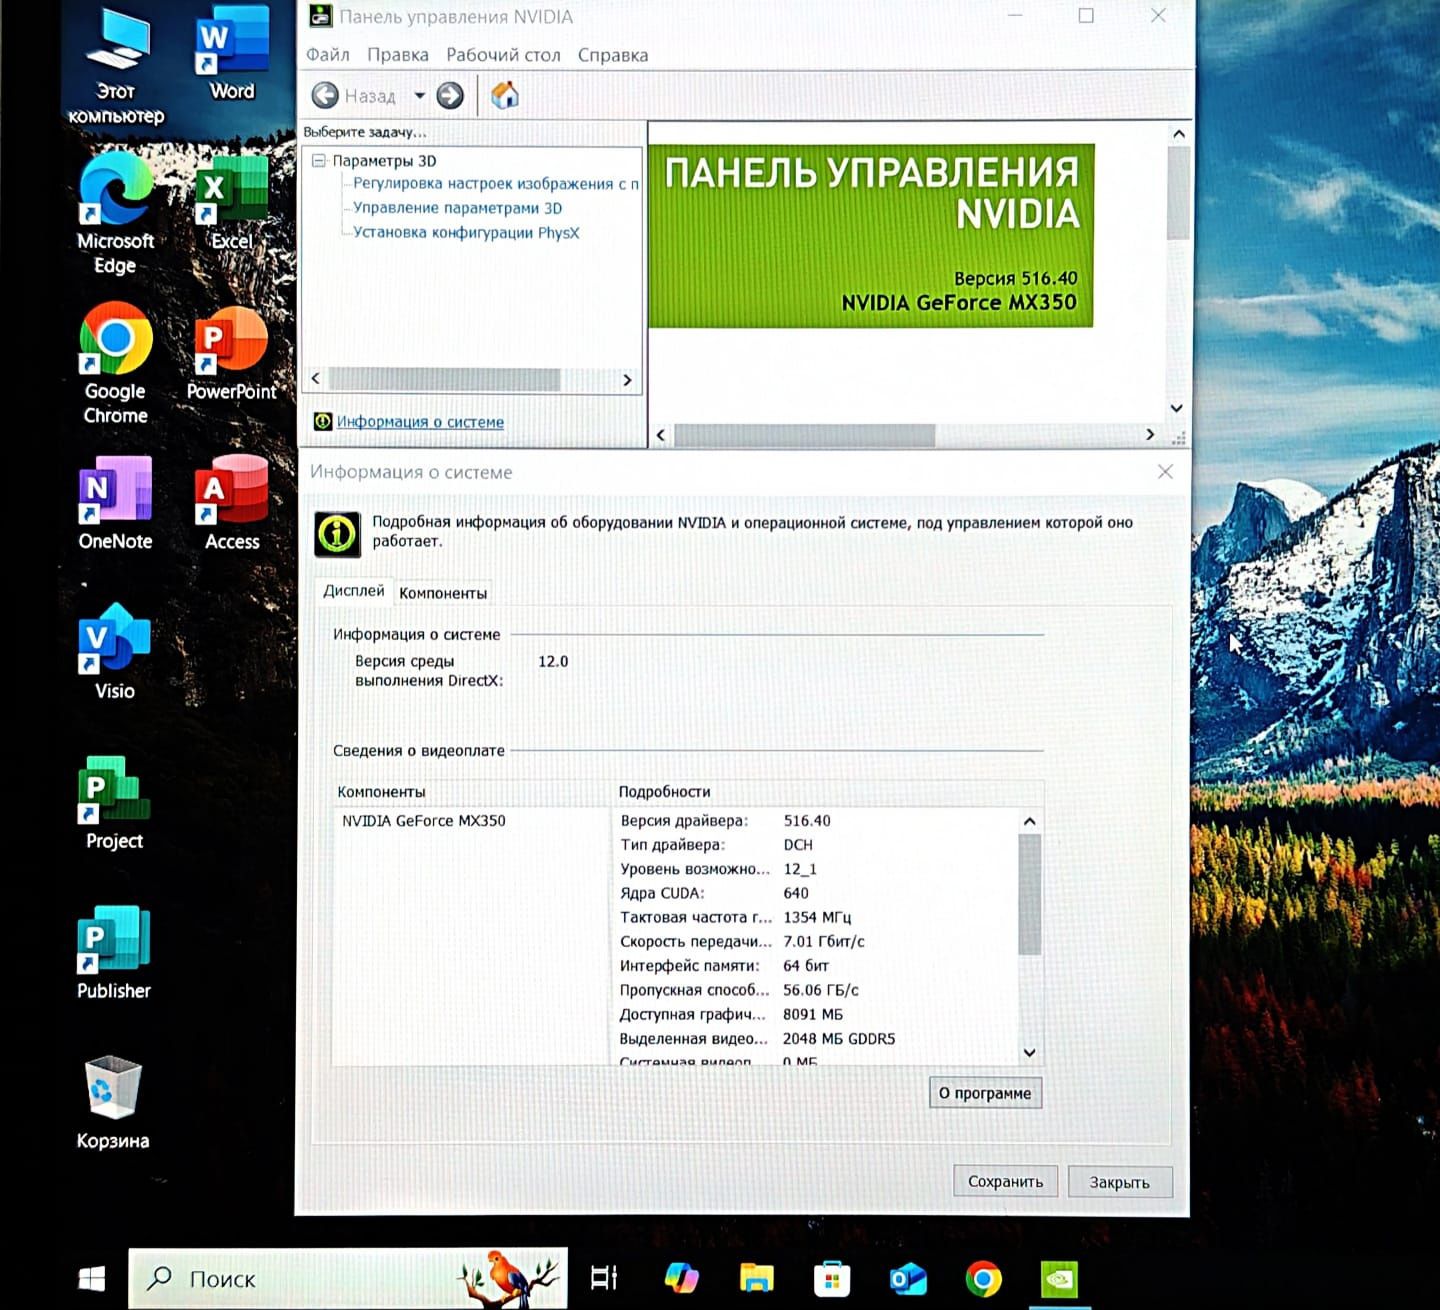Click the info icon in system information dialog
1440x1310 pixels.
coord(337,533)
